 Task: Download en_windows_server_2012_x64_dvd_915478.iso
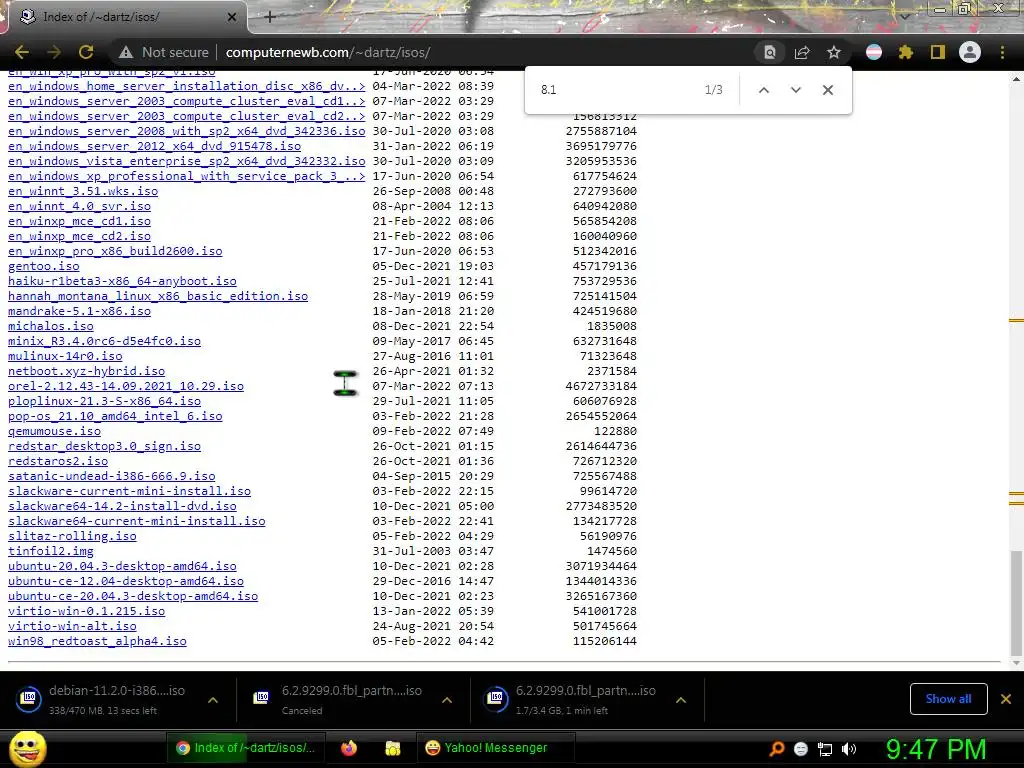coord(154,146)
